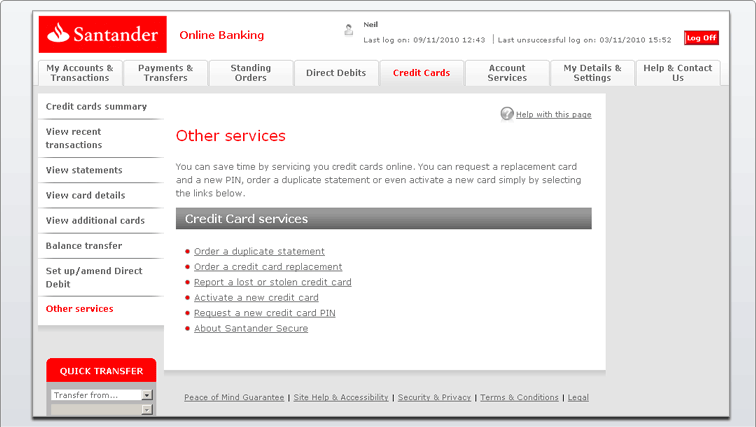
Task: Click the Legal footer link
Action: coord(578,397)
